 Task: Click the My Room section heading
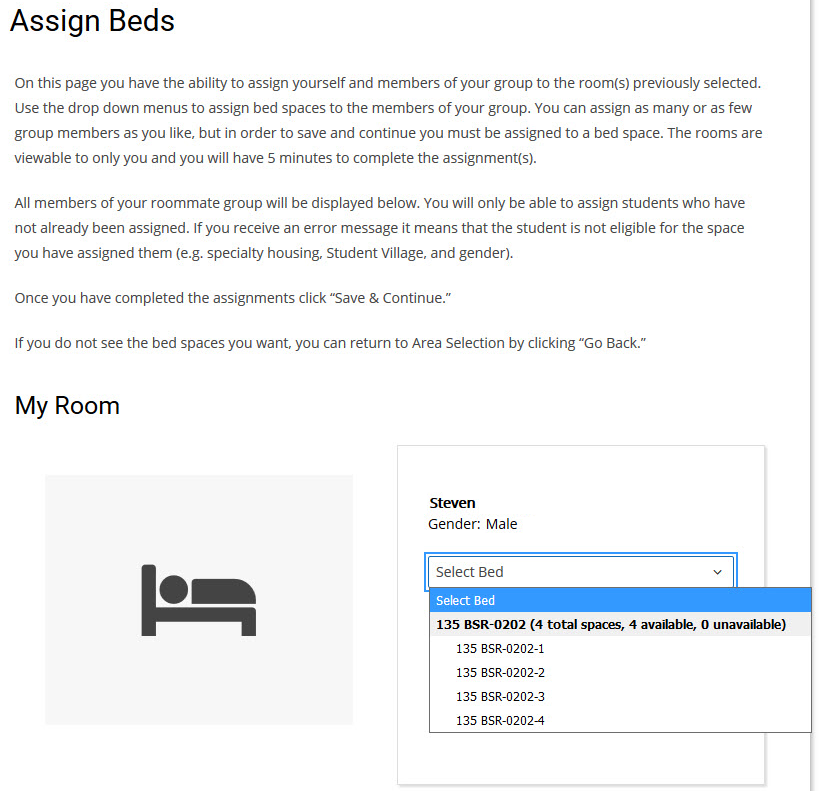tap(67, 406)
